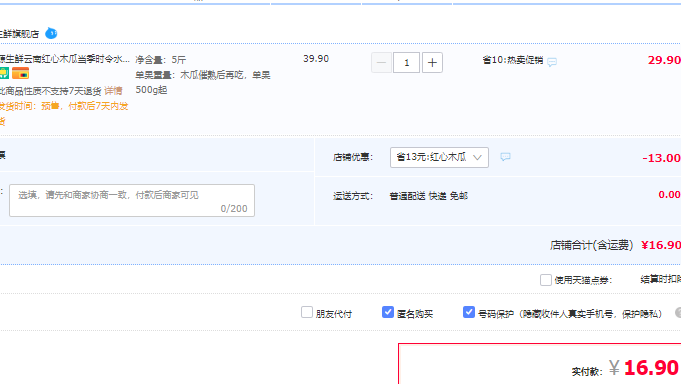Open the info bubble beside store discount dropdown

click(x=505, y=157)
